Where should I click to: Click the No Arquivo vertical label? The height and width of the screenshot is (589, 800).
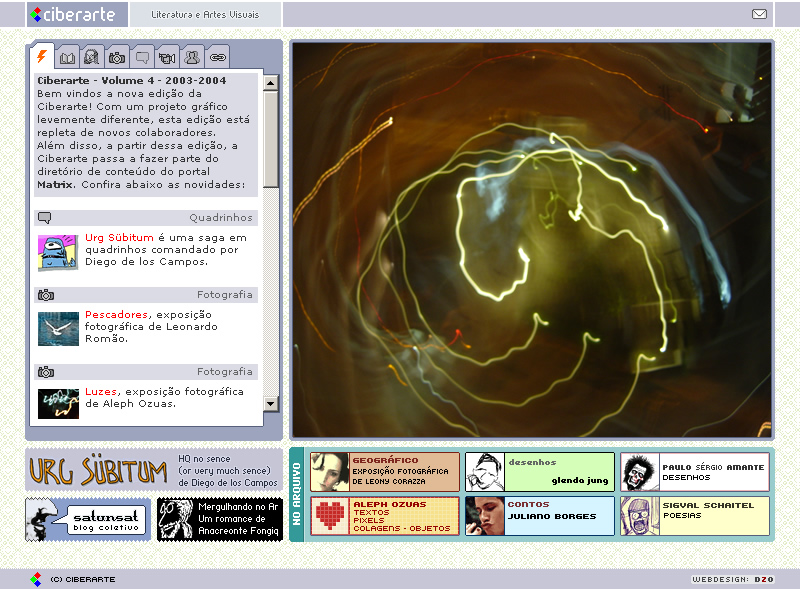(x=297, y=494)
